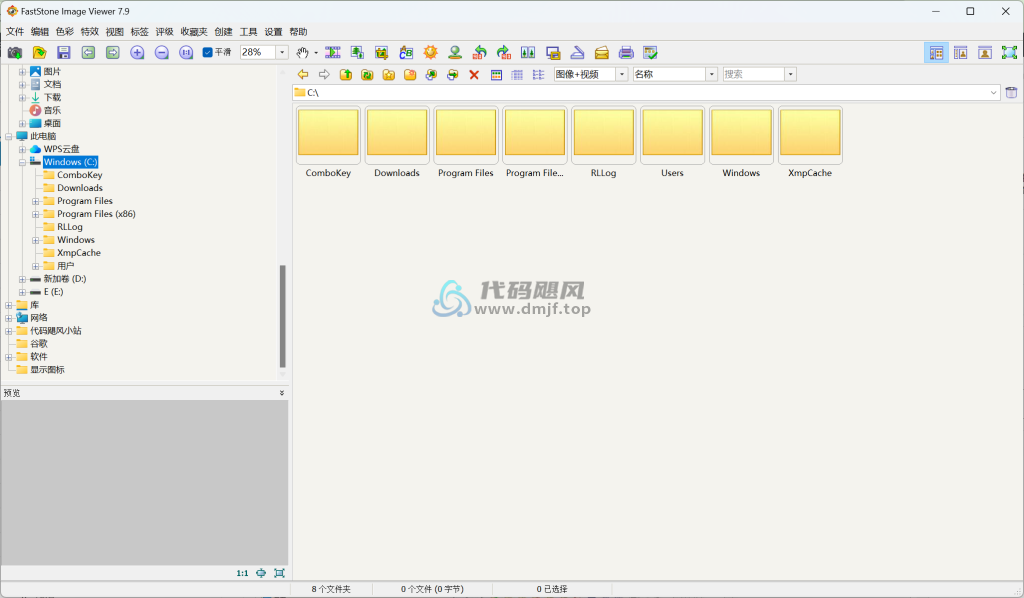Open the 工具 menu

click(248, 31)
